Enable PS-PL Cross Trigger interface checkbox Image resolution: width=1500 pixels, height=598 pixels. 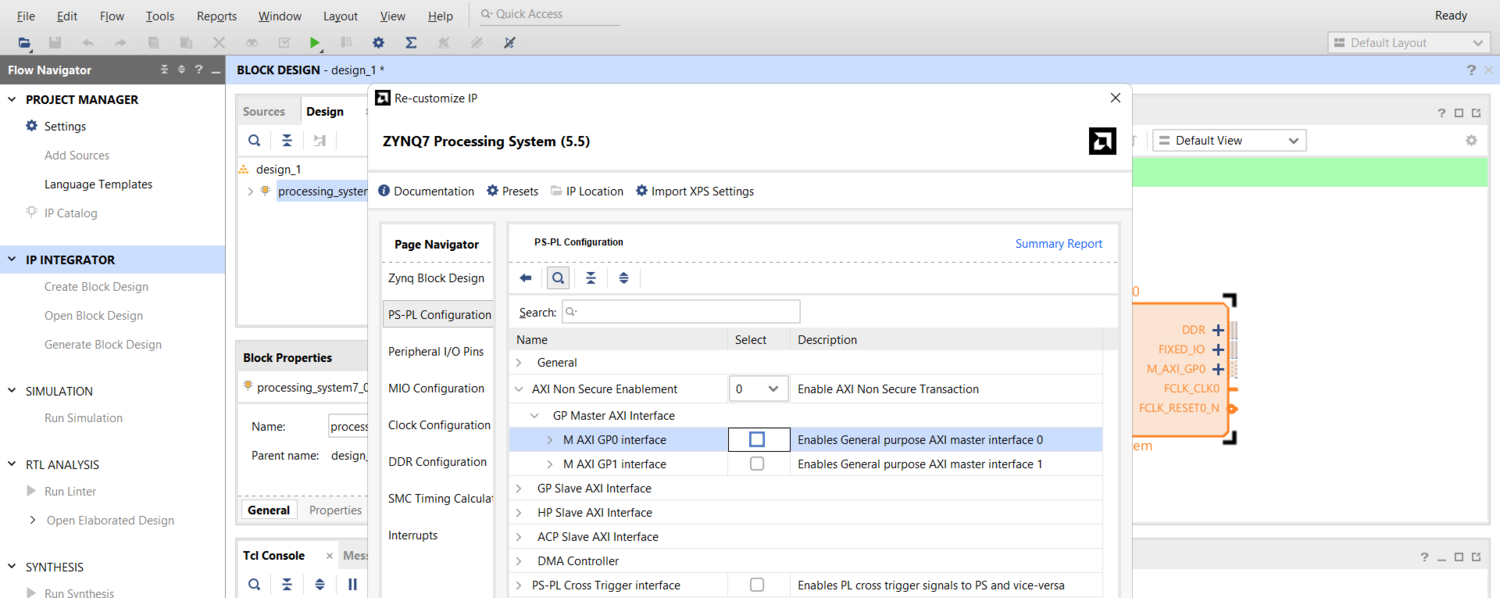[757, 585]
